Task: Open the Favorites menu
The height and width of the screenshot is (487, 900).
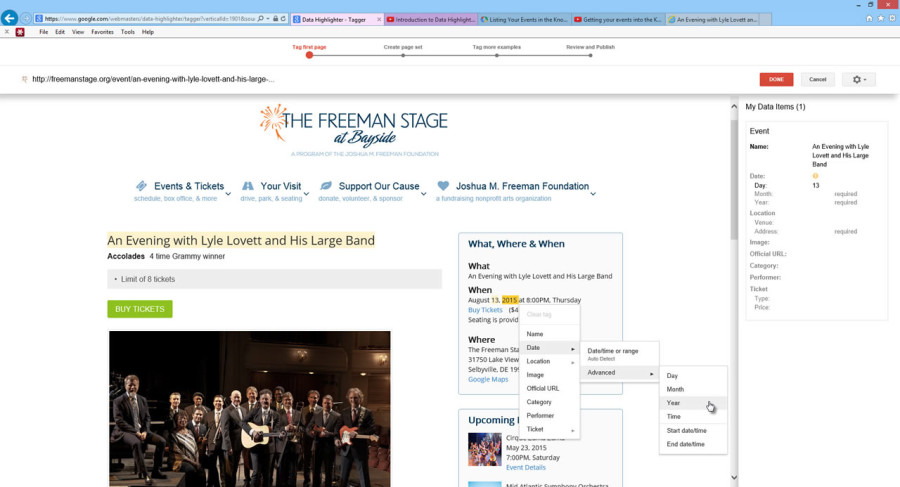Action: point(102,32)
